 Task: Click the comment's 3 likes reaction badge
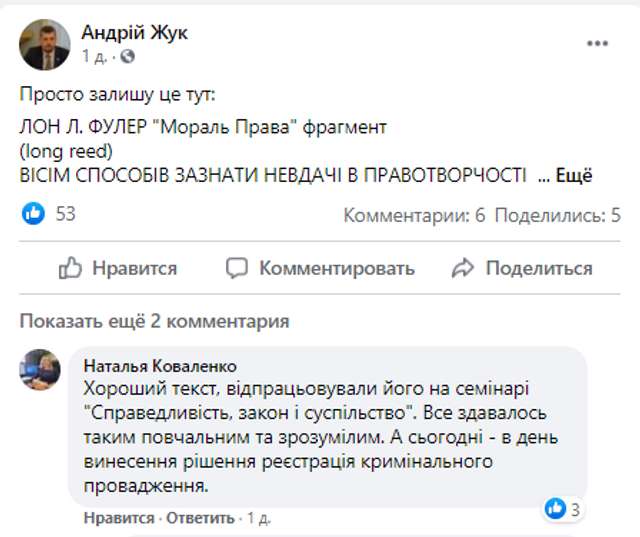pyautogui.click(x=565, y=509)
